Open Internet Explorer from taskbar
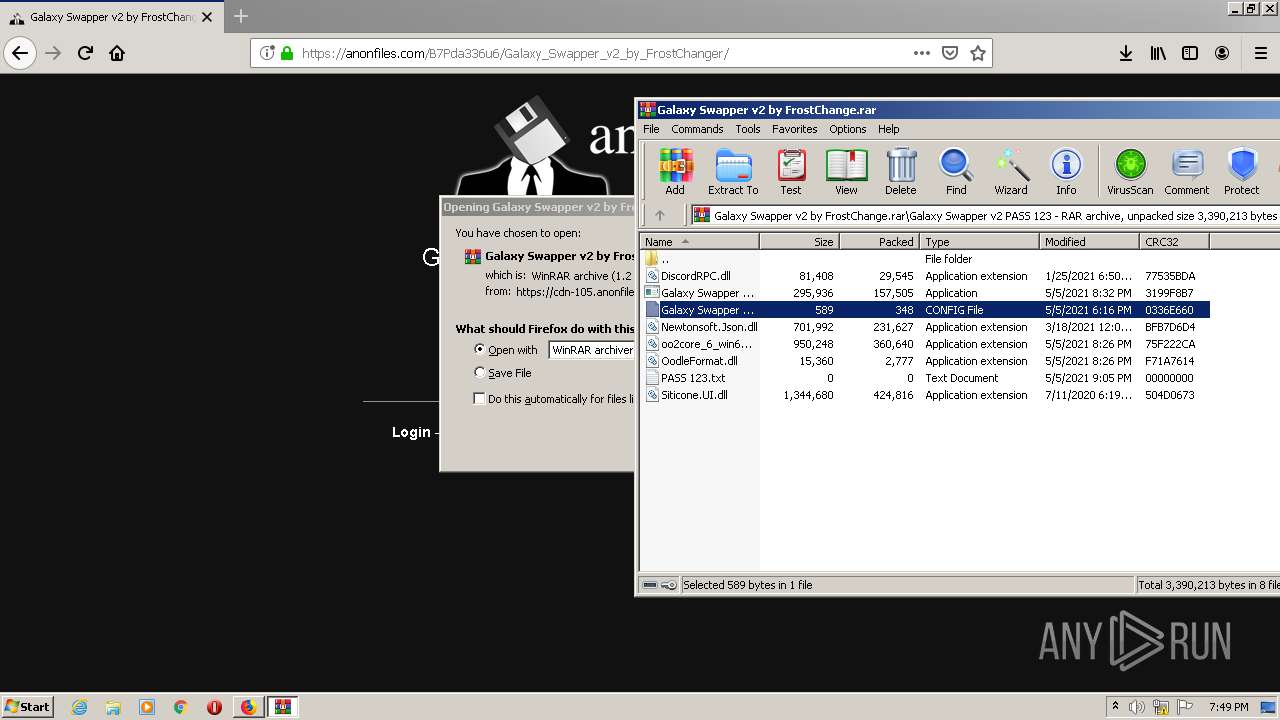Image resolution: width=1280 pixels, height=720 pixels. point(79,707)
